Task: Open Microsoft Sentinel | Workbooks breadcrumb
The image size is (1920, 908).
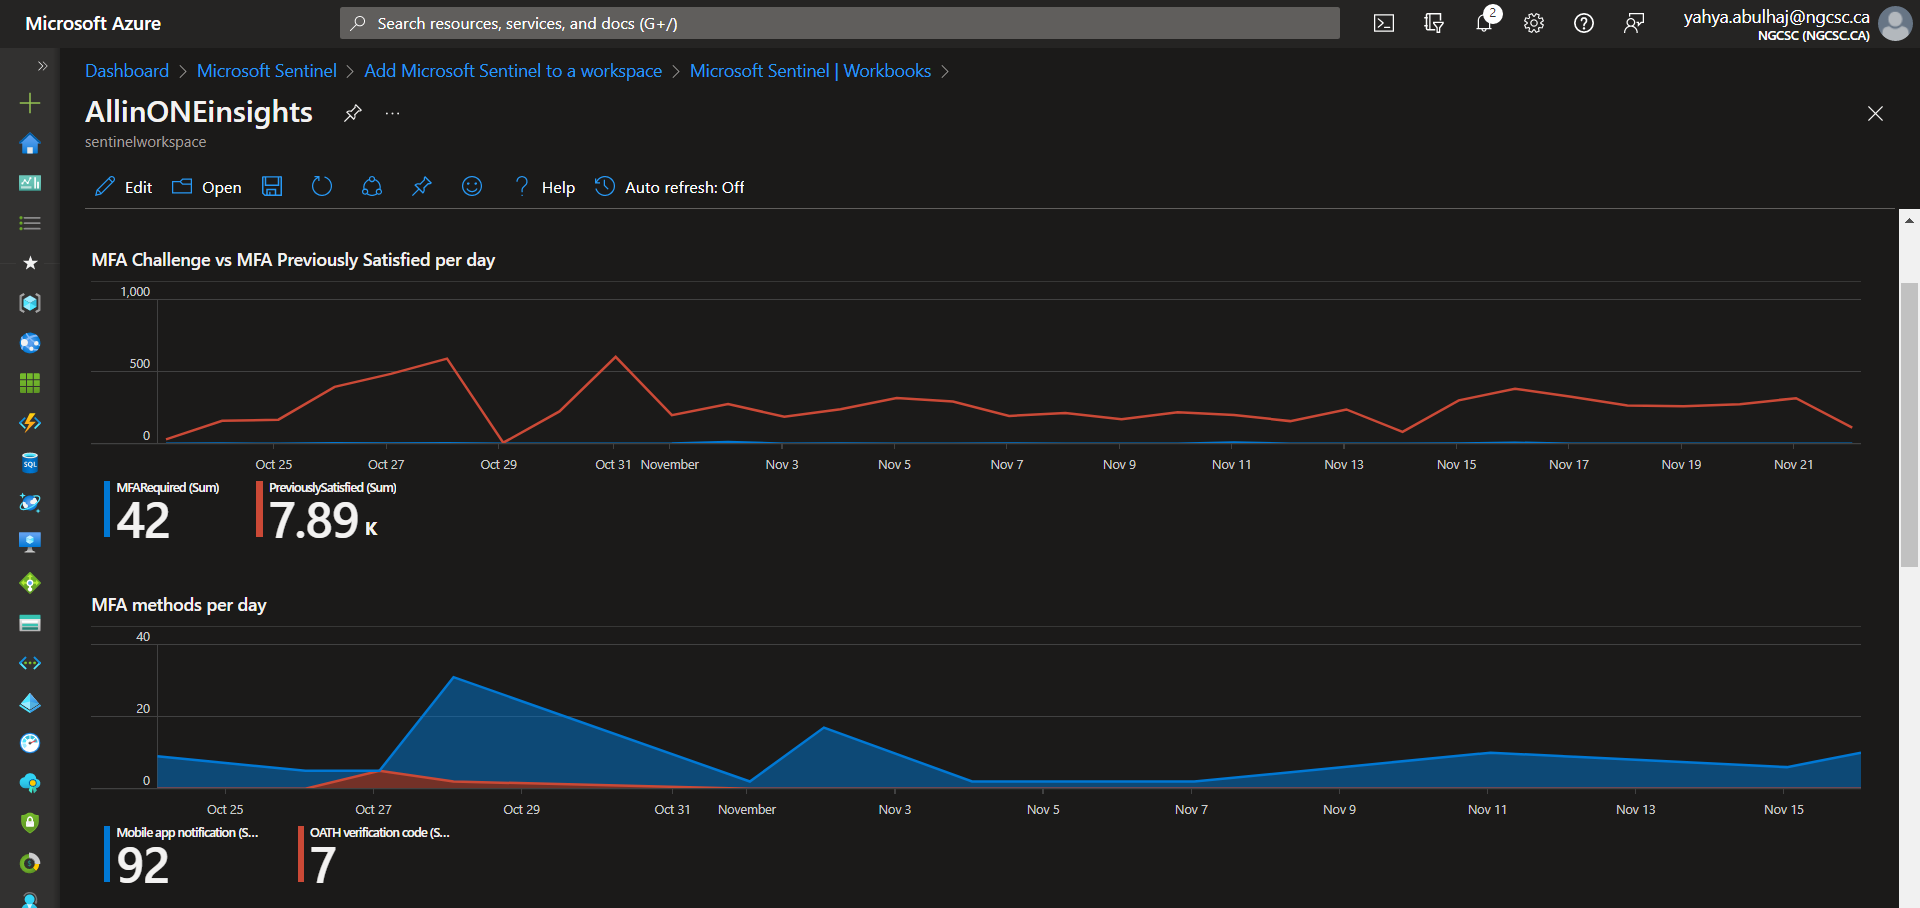Action: tap(810, 71)
